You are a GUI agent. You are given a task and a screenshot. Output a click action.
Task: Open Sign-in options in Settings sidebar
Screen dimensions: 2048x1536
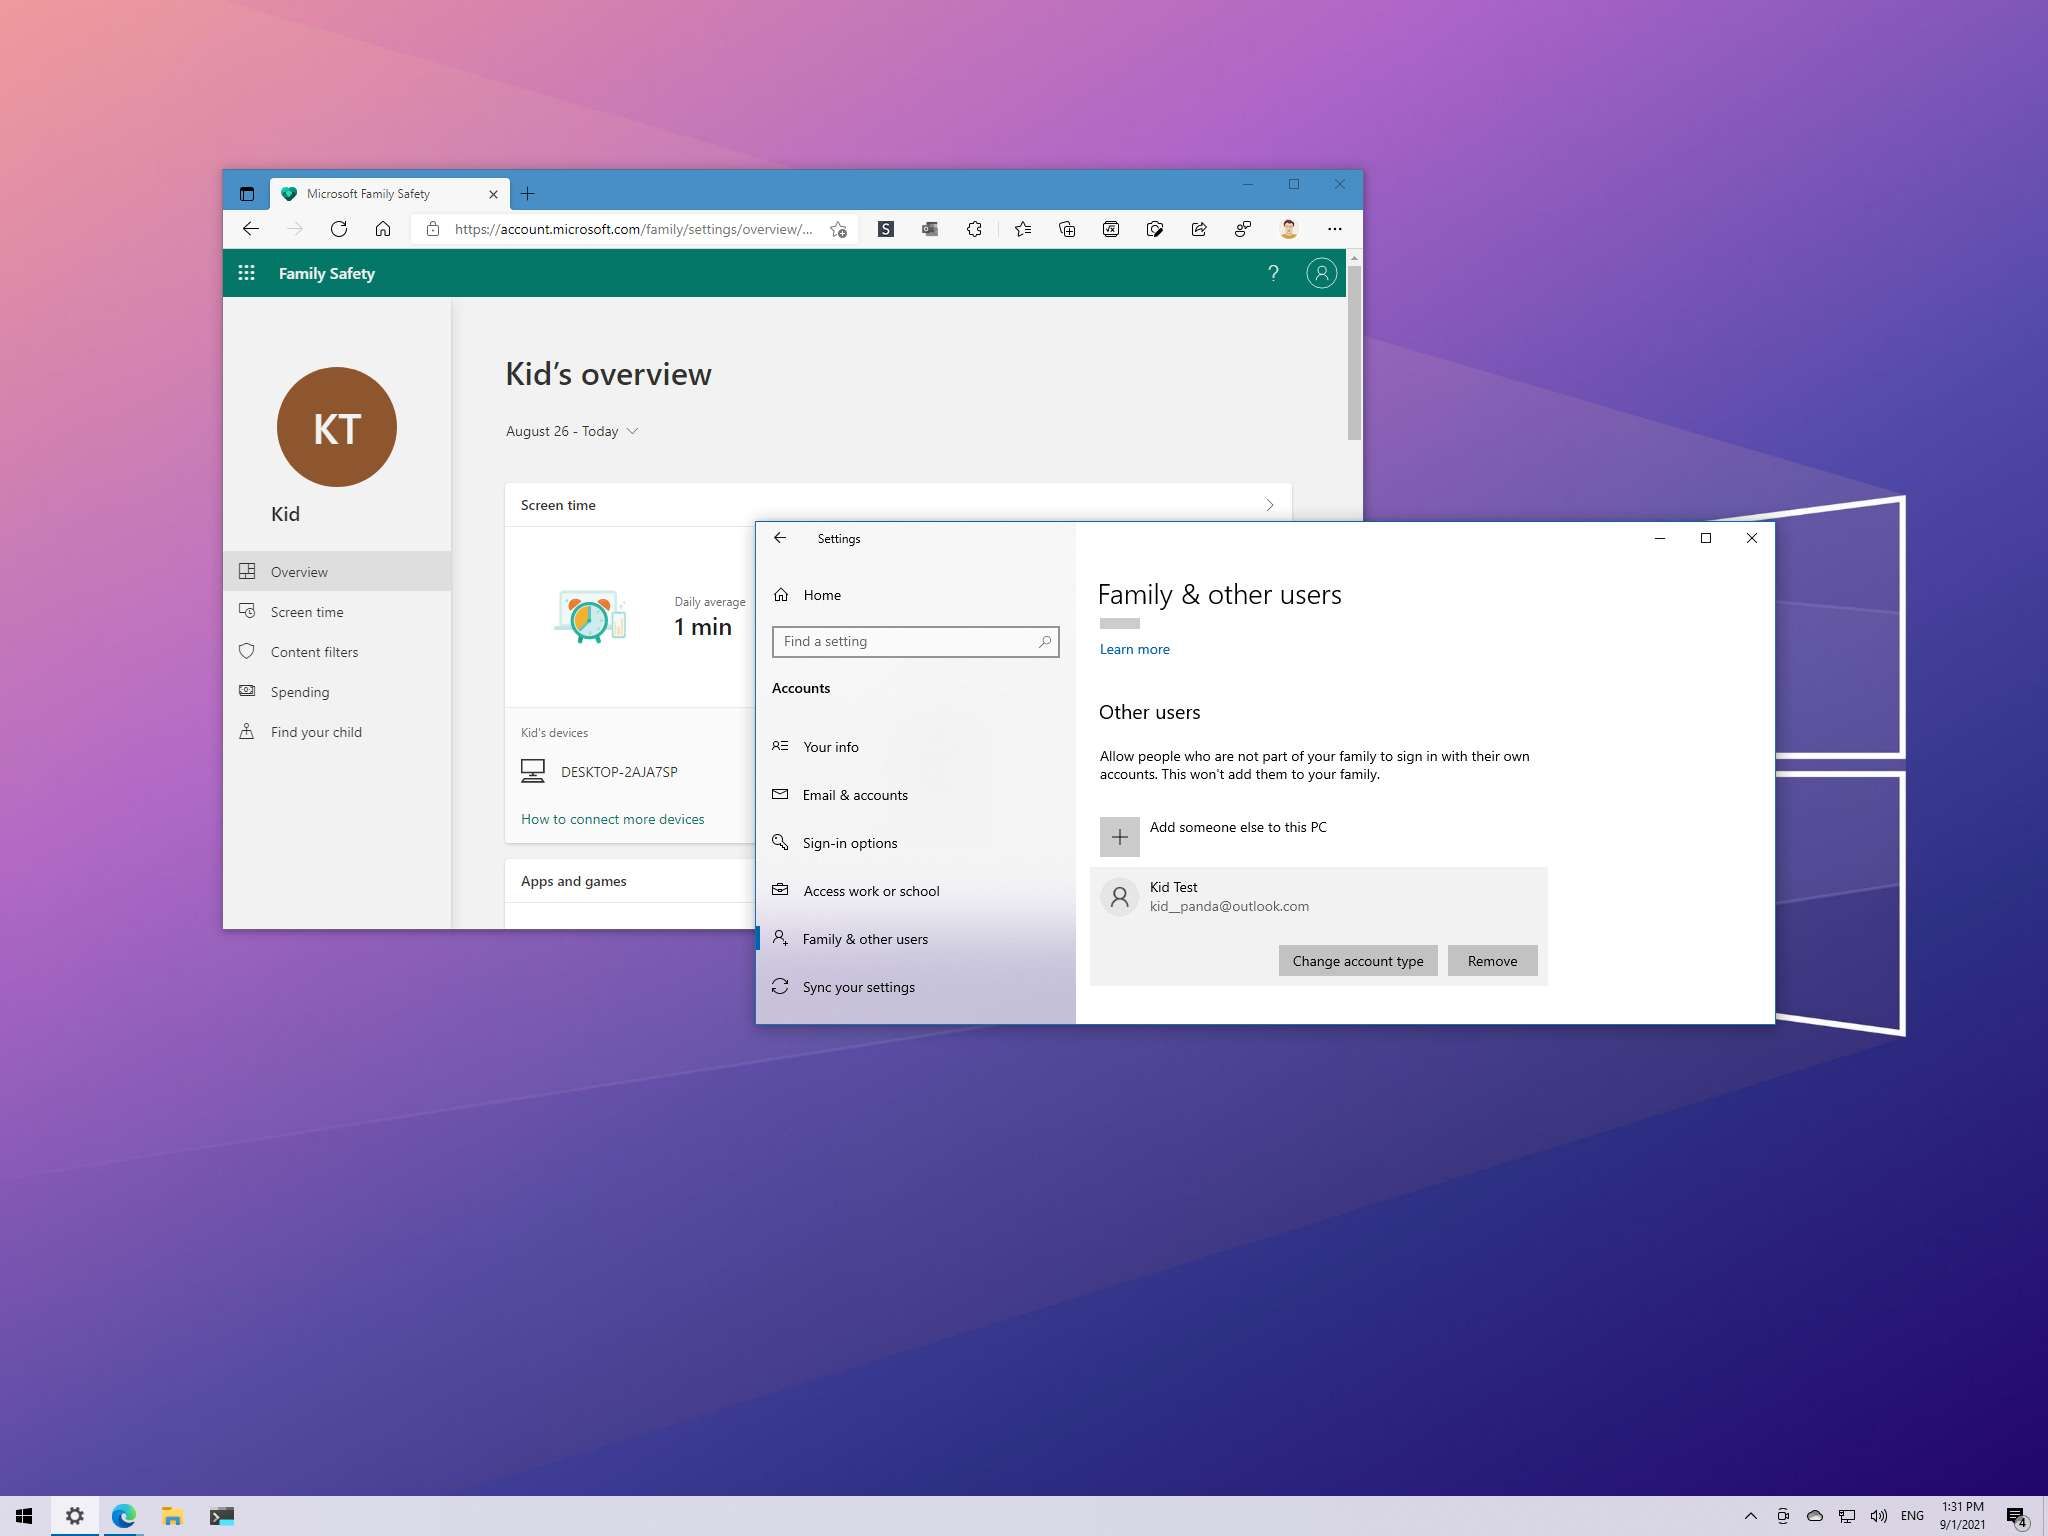click(849, 843)
